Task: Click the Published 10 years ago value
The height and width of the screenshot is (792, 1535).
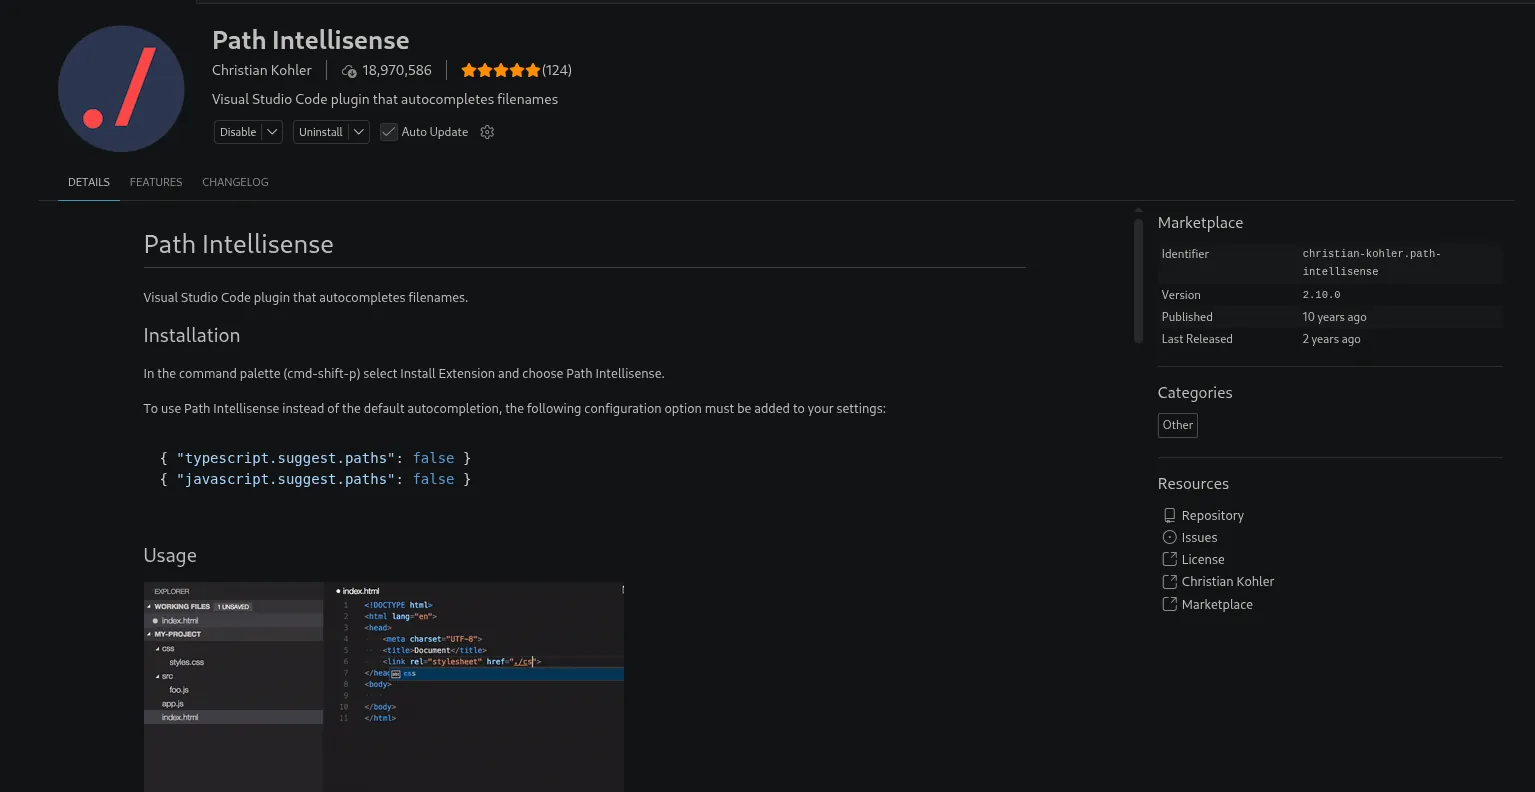Action: point(1334,317)
